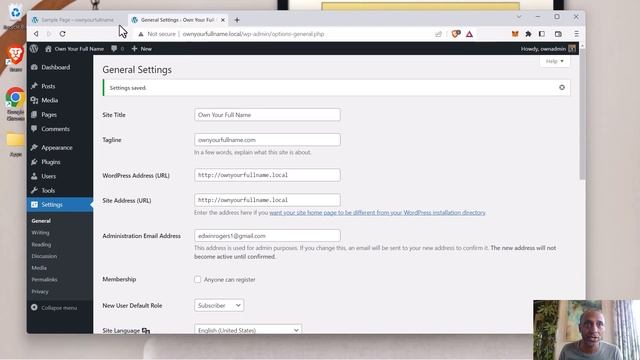Click into the Tagline field
The height and width of the screenshot is (360, 640).
click(267, 140)
